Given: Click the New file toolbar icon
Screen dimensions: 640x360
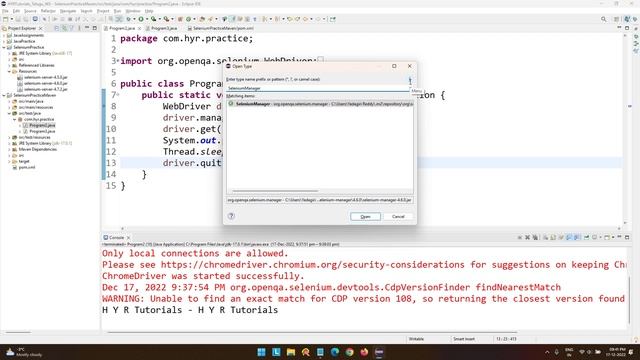Looking at the screenshot, I should click(5, 19).
